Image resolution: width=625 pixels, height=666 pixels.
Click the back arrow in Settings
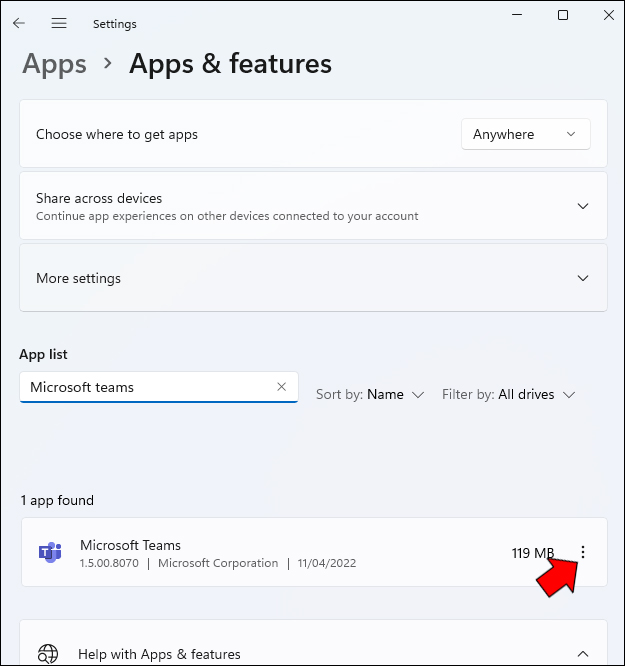(19, 23)
